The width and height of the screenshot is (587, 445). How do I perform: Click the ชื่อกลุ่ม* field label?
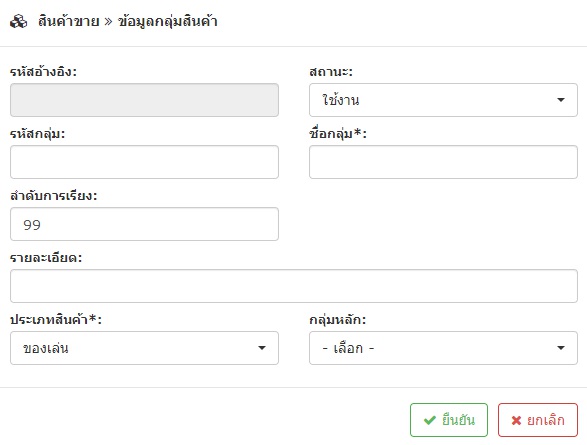tap(338, 133)
